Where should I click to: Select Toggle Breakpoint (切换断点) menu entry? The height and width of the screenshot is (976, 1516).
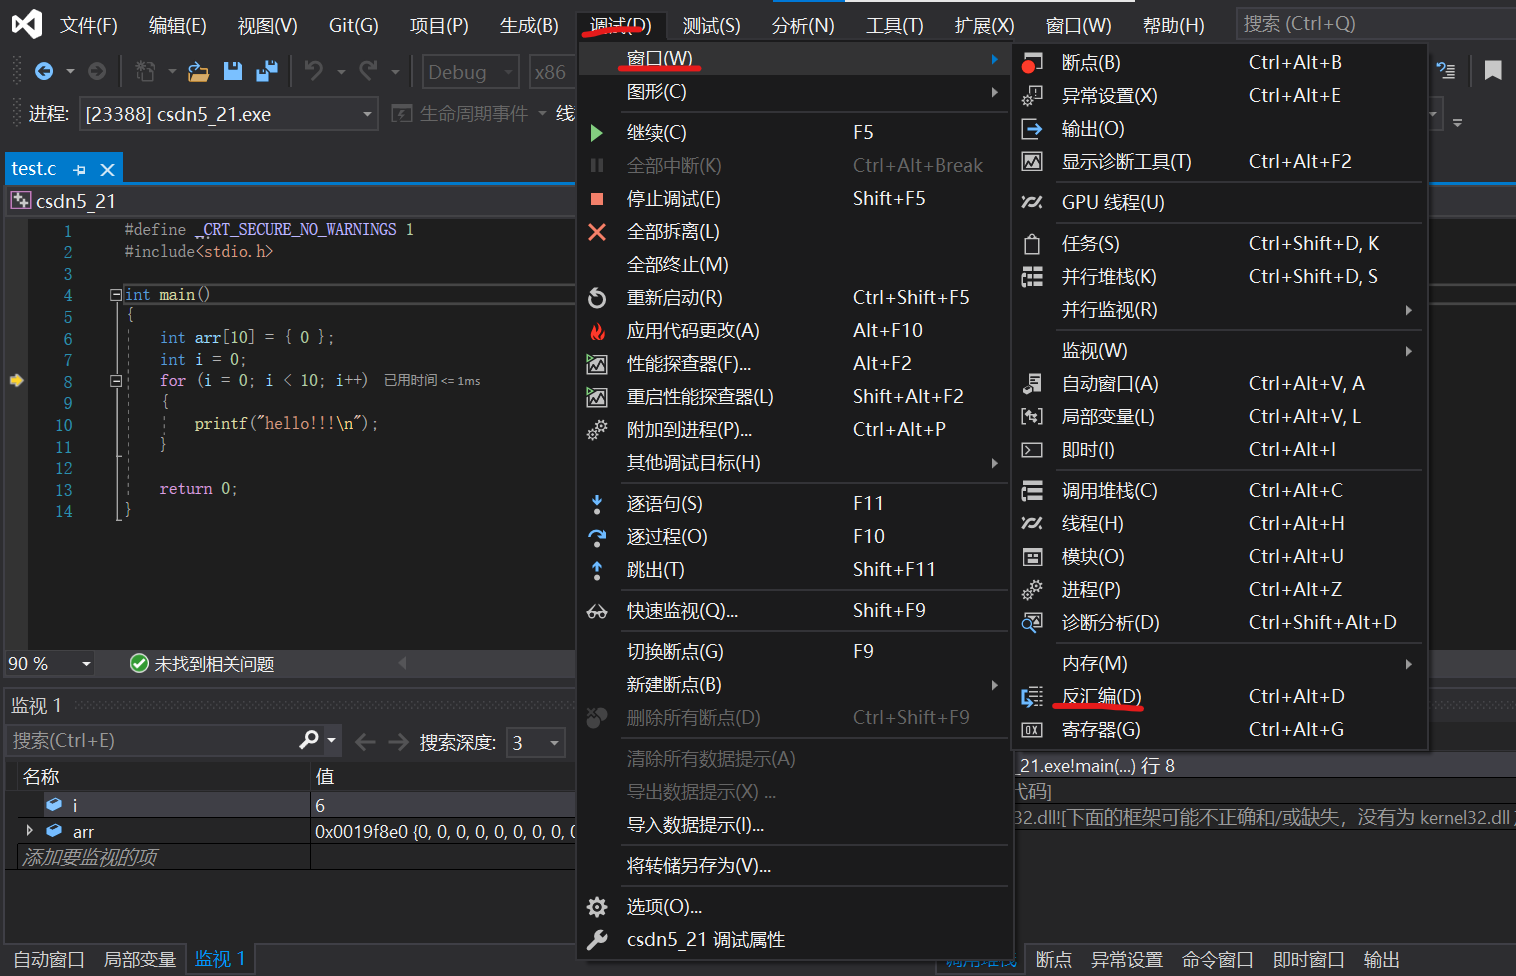tap(794, 652)
